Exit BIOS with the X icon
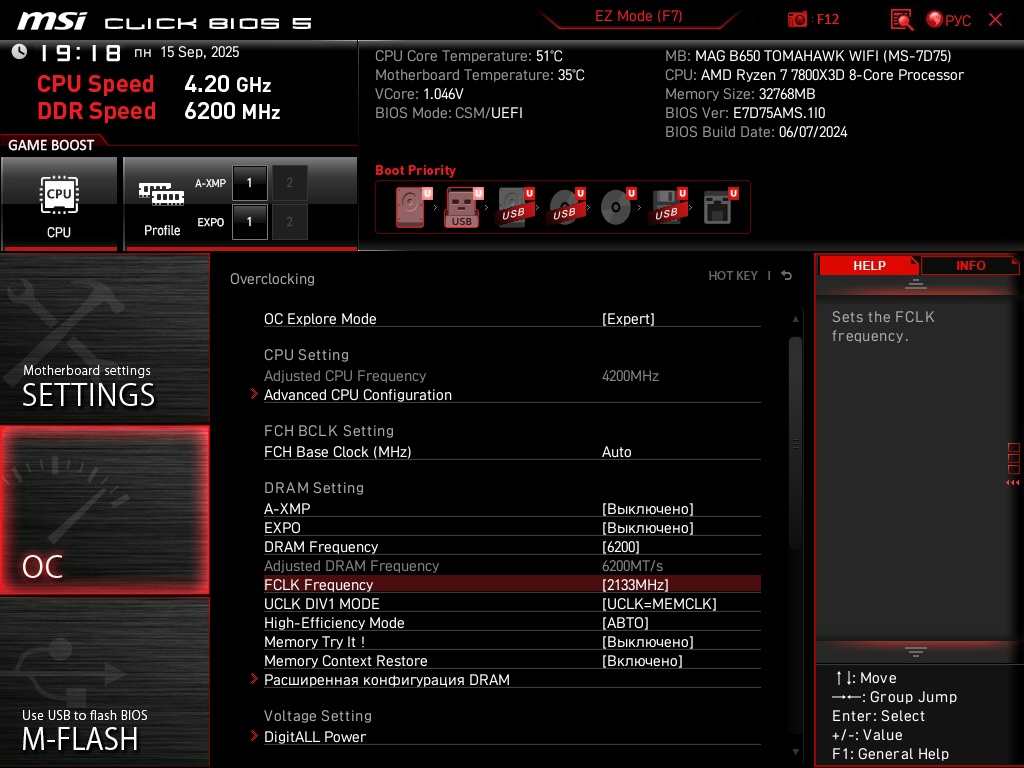This screenshot has height=768, width=1024. click(x=995, y=19)
